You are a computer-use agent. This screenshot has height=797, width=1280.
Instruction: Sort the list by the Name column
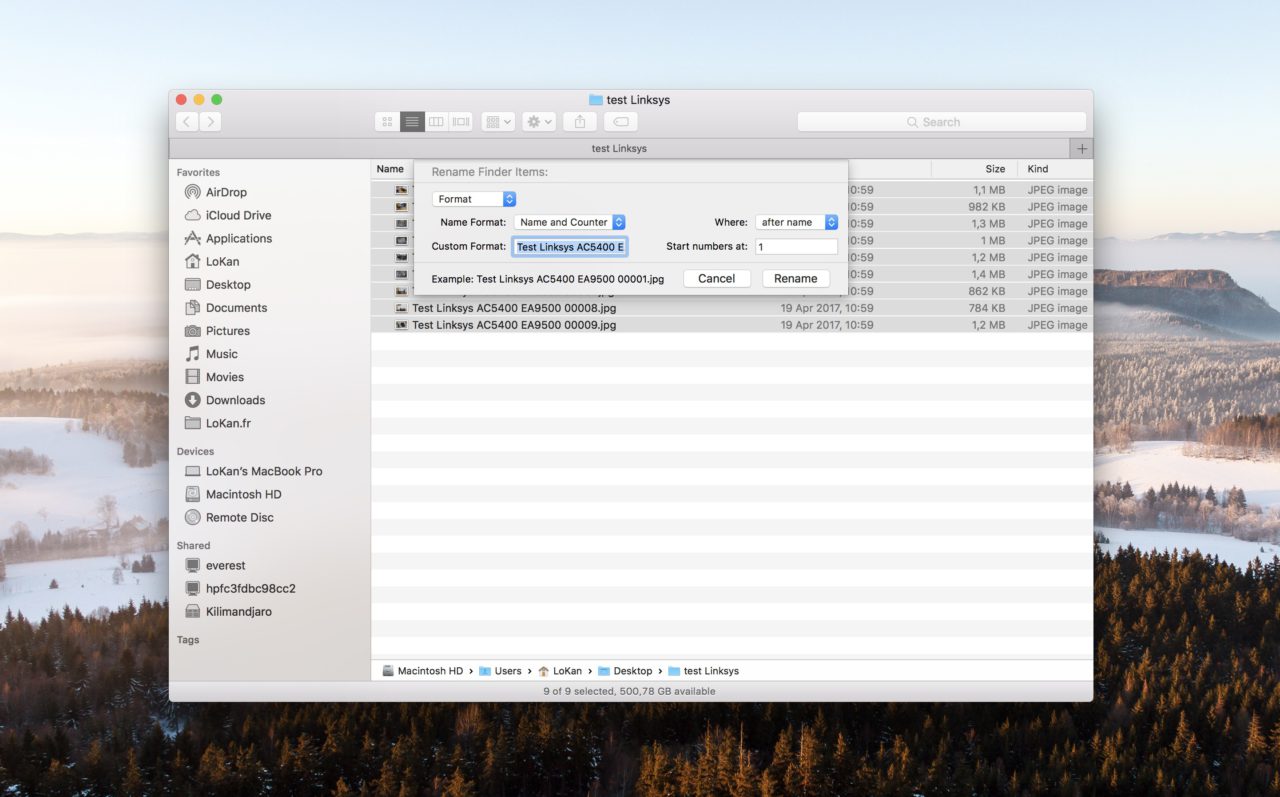click(x=391, y=169)
